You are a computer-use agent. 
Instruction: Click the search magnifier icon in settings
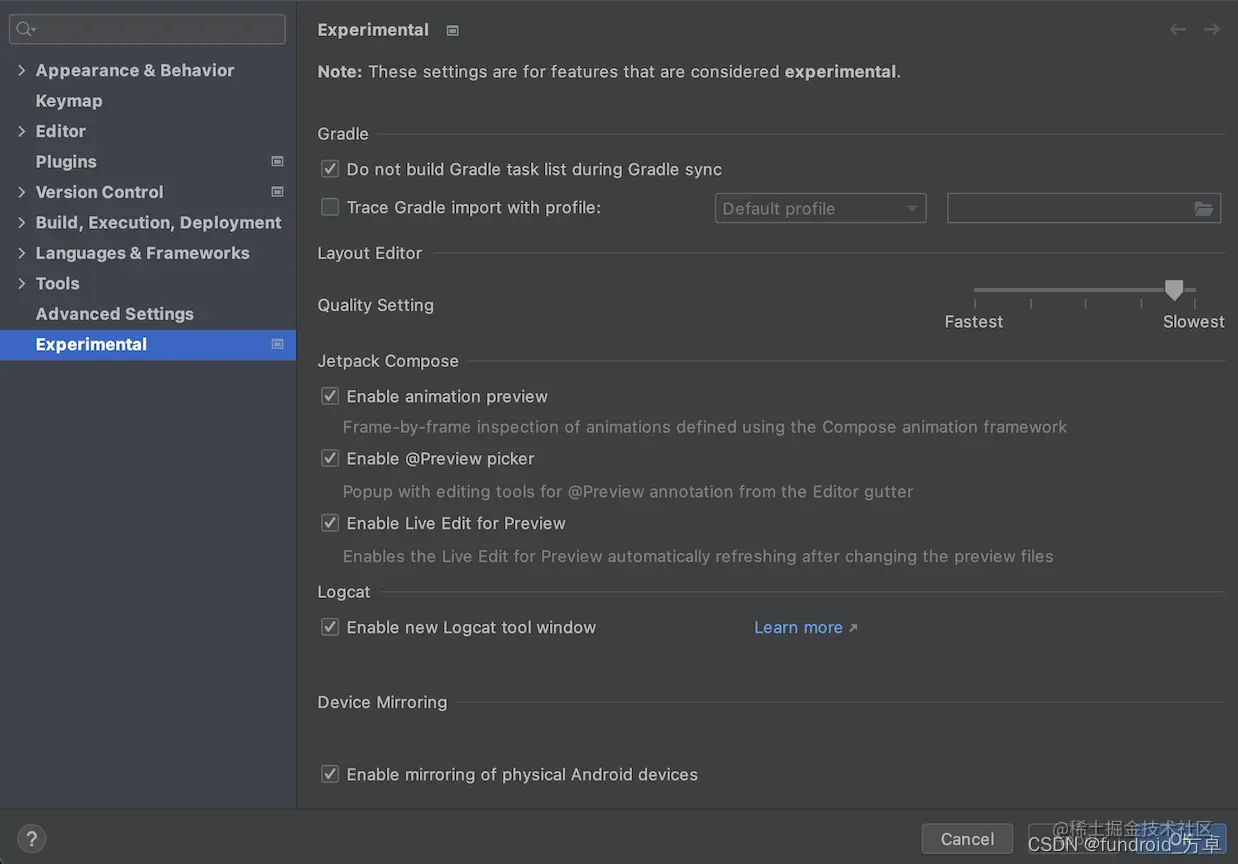[x=25, y=30]
